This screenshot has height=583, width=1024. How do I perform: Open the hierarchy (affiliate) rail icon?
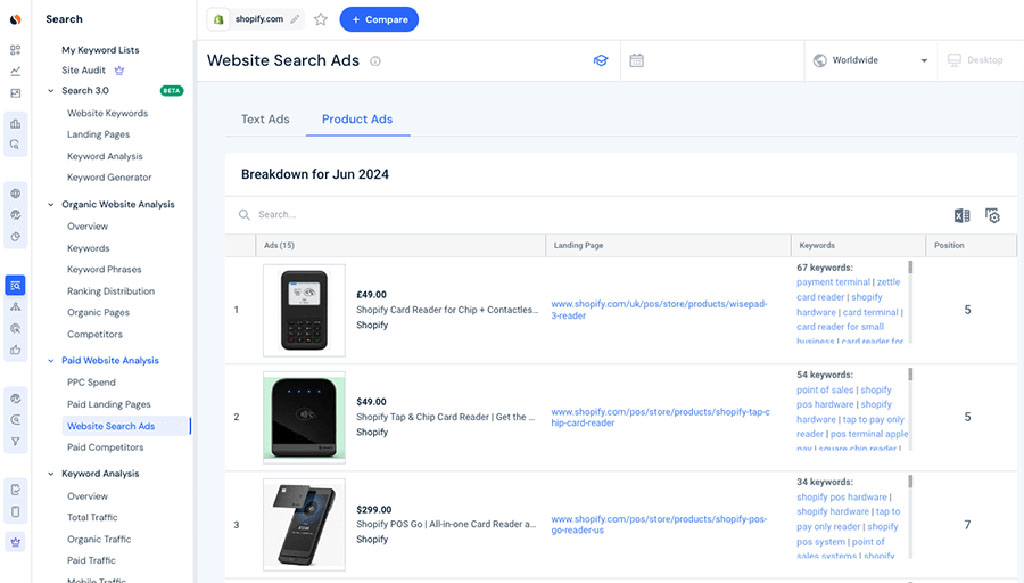(15, 307)
